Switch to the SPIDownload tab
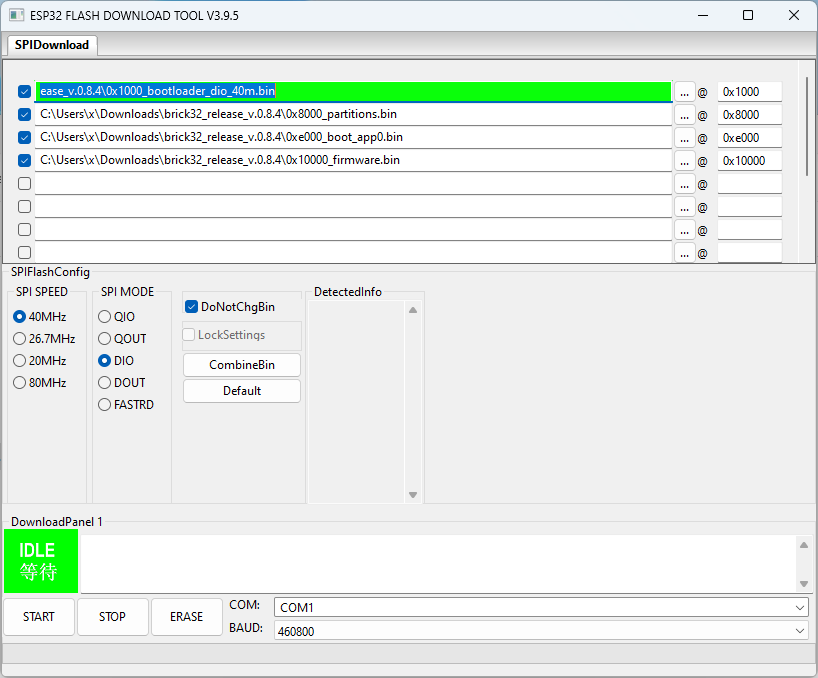The width and height of the screenshot is (818, 678). pyautogui.click(x=52, y=45)
